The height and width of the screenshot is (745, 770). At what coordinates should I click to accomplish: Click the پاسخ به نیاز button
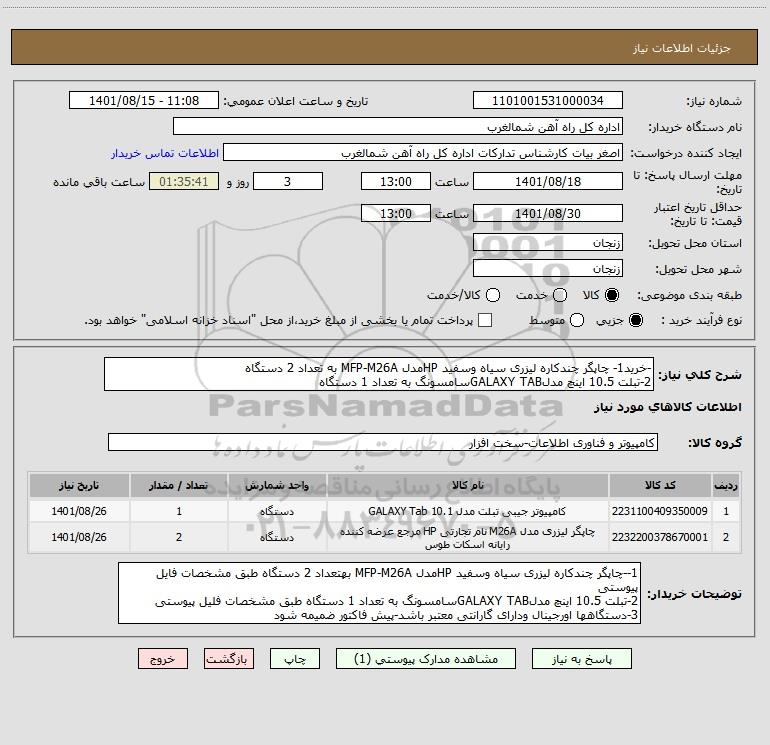[x=582, y=659]
